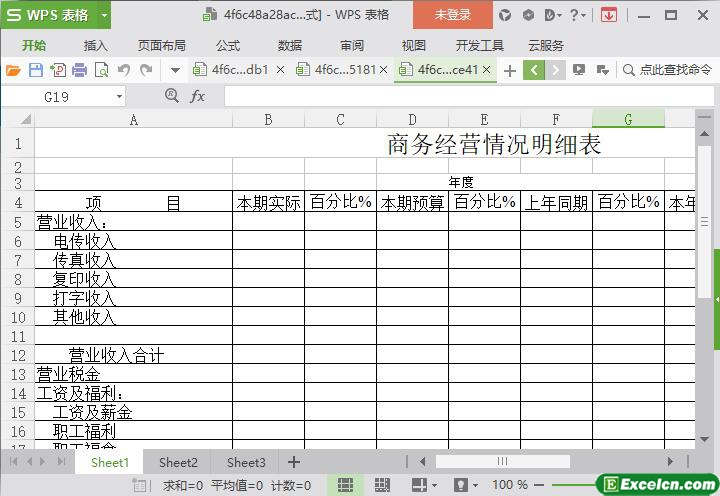Switch to page break preview view
The image size is (720, 496).
tap(382, 485)
